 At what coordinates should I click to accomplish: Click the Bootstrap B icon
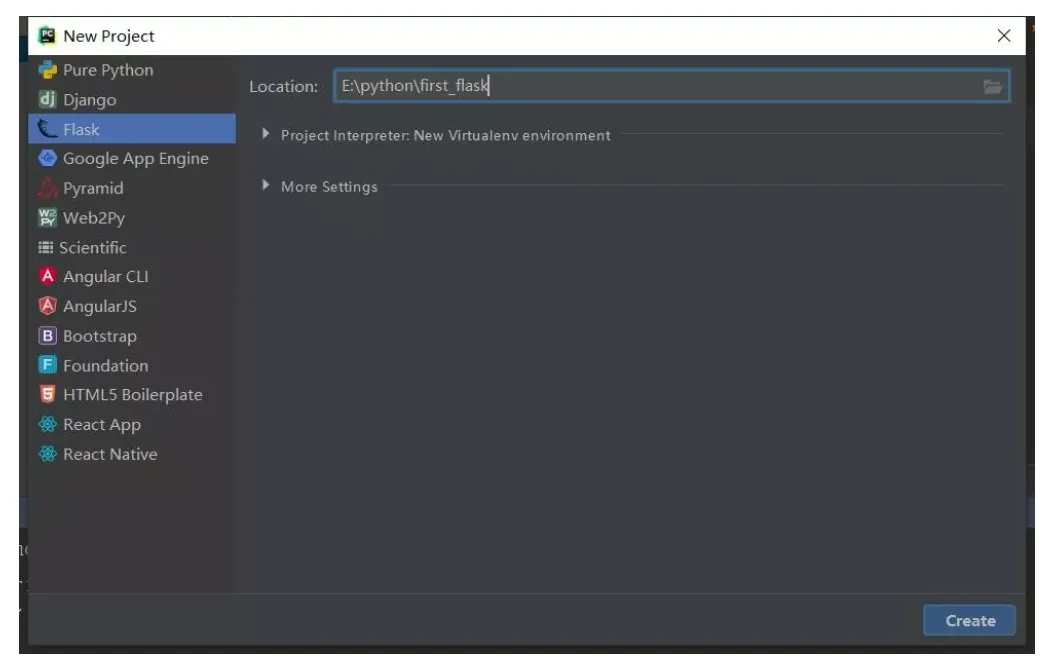pos(47,336)
